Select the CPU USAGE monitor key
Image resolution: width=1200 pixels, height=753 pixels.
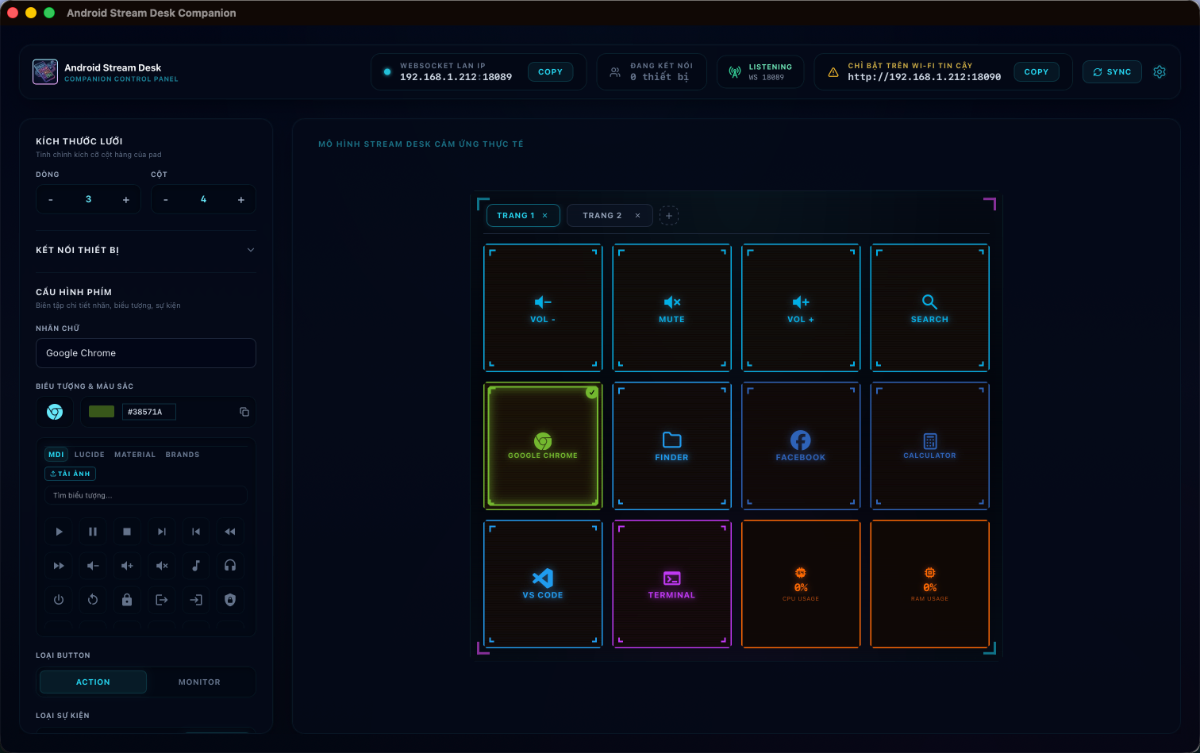point(801,584)
